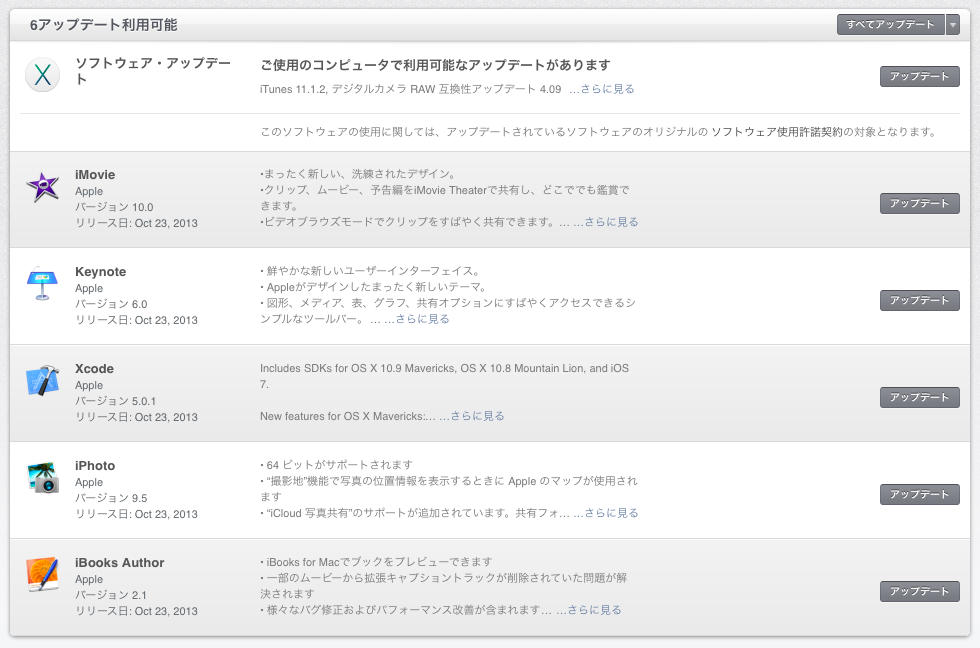Show more of the Xcode release notes
The image size is (980, 648).
477,416
